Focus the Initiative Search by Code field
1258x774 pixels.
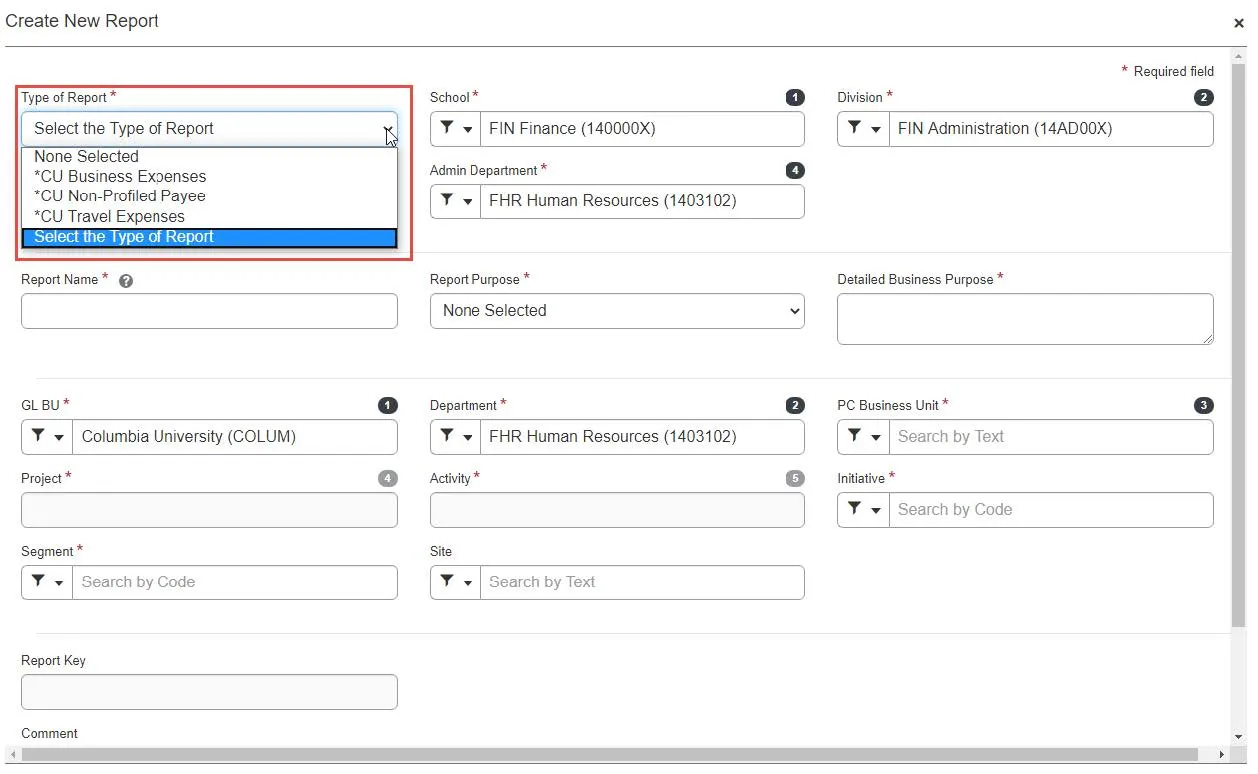1050,510
